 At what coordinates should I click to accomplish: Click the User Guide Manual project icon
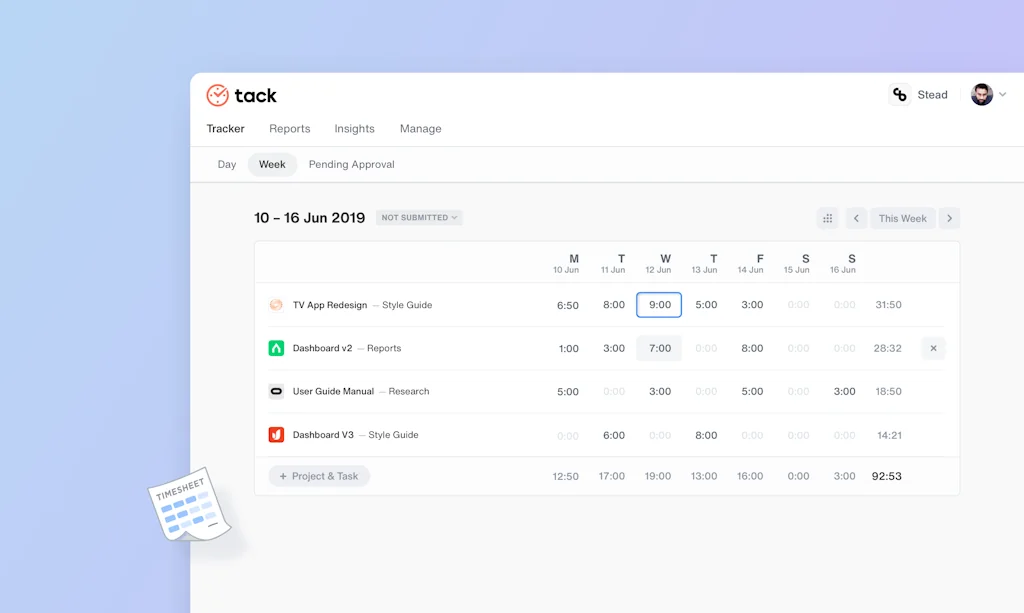pyautogui.click(x=276, y=391)
